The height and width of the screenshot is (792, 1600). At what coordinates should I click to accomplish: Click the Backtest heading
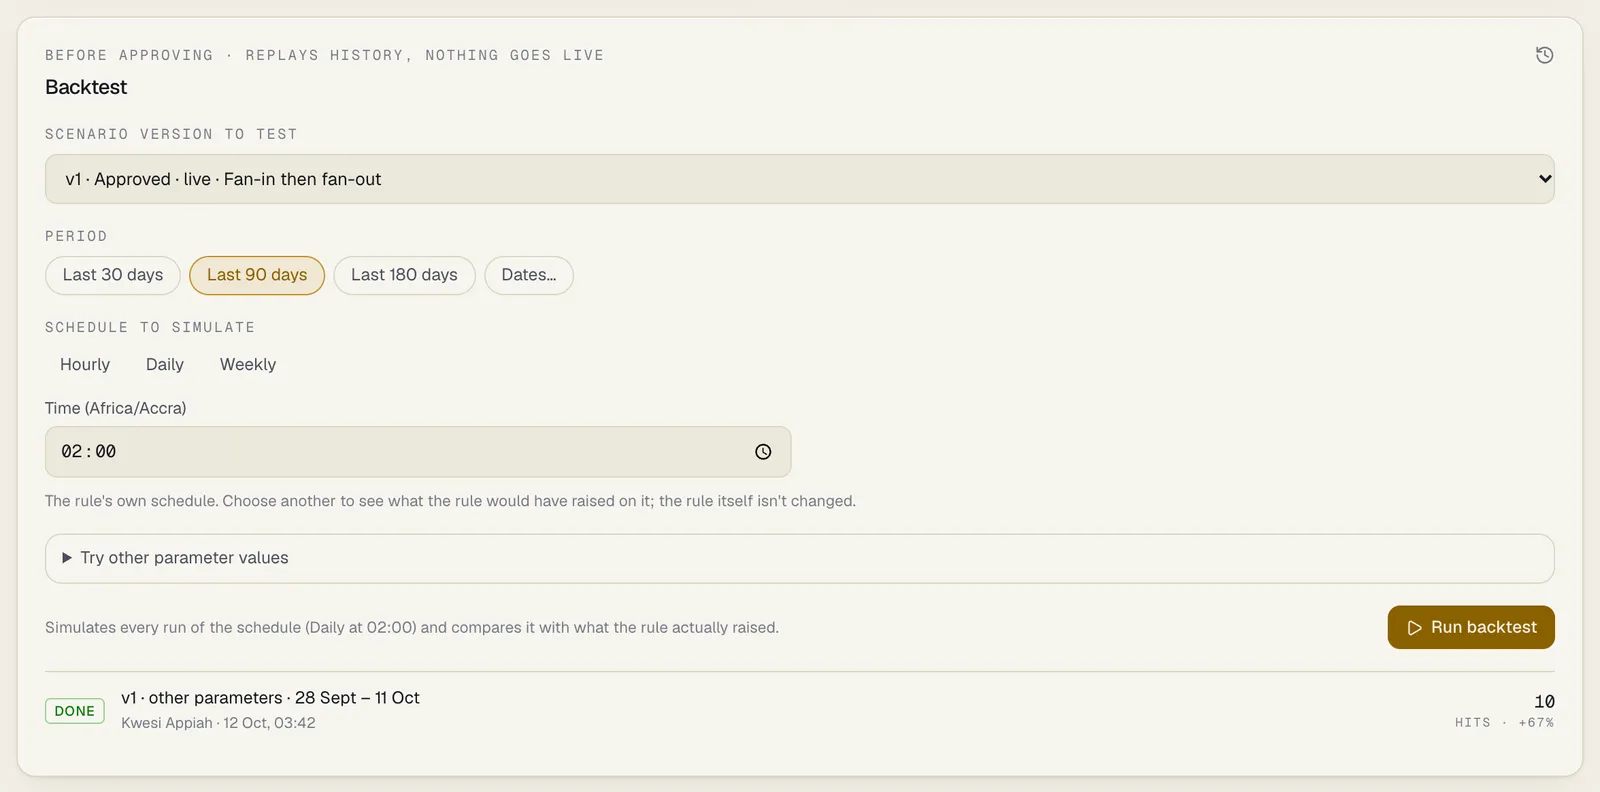86,87
